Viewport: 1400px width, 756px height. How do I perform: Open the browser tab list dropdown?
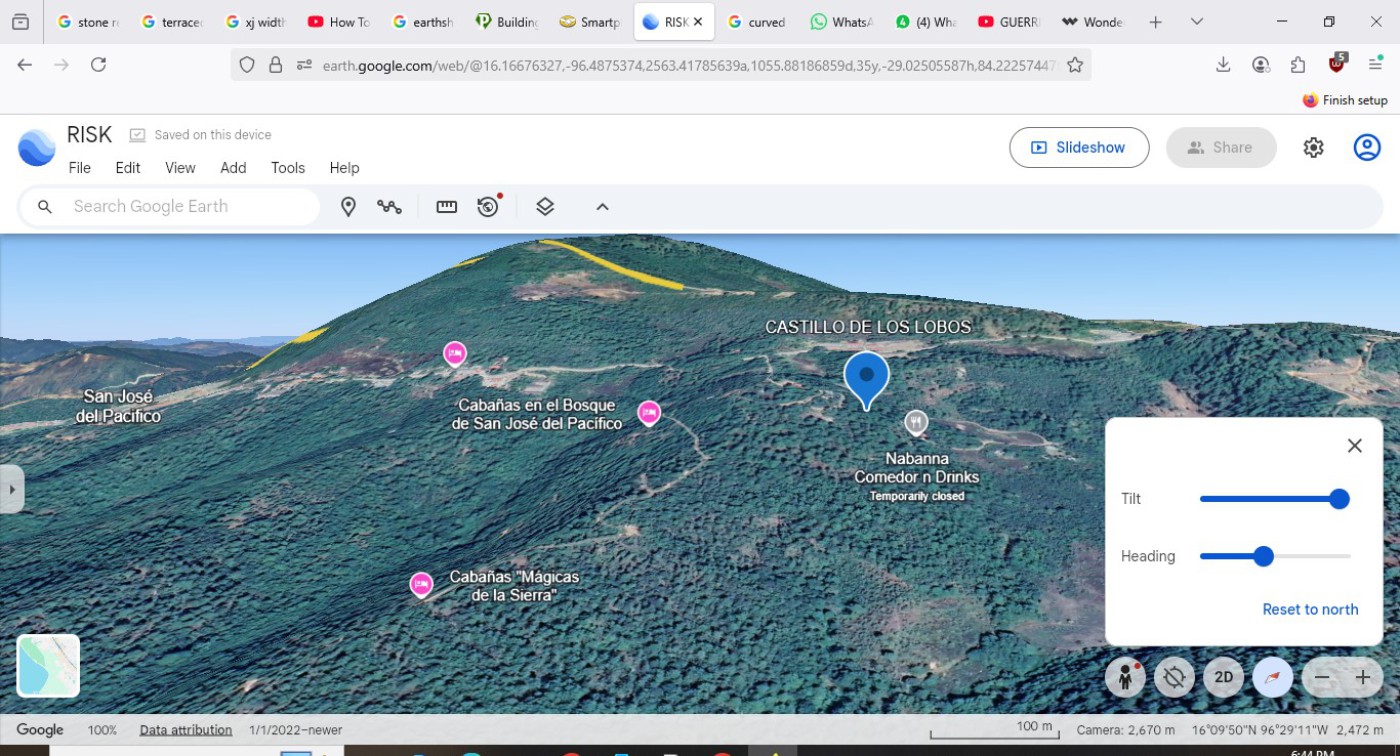click(1196, 22)
